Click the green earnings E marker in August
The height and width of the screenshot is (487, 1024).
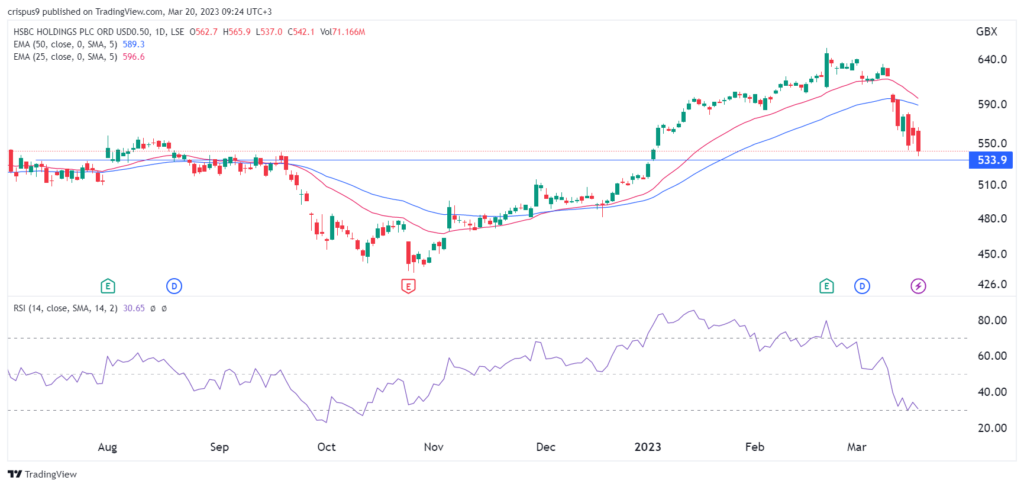click(108, 285)
